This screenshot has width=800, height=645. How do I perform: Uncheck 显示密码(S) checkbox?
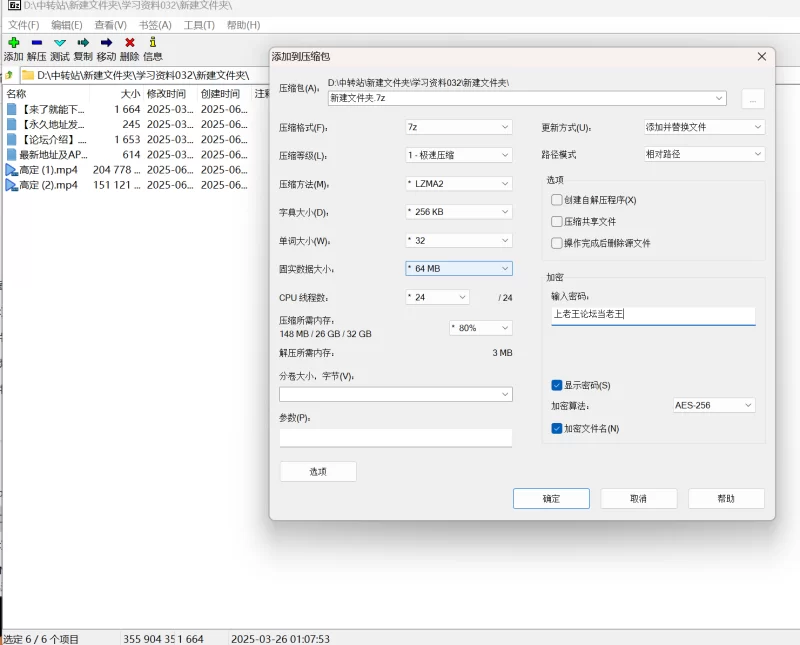[x=557, y=385]
